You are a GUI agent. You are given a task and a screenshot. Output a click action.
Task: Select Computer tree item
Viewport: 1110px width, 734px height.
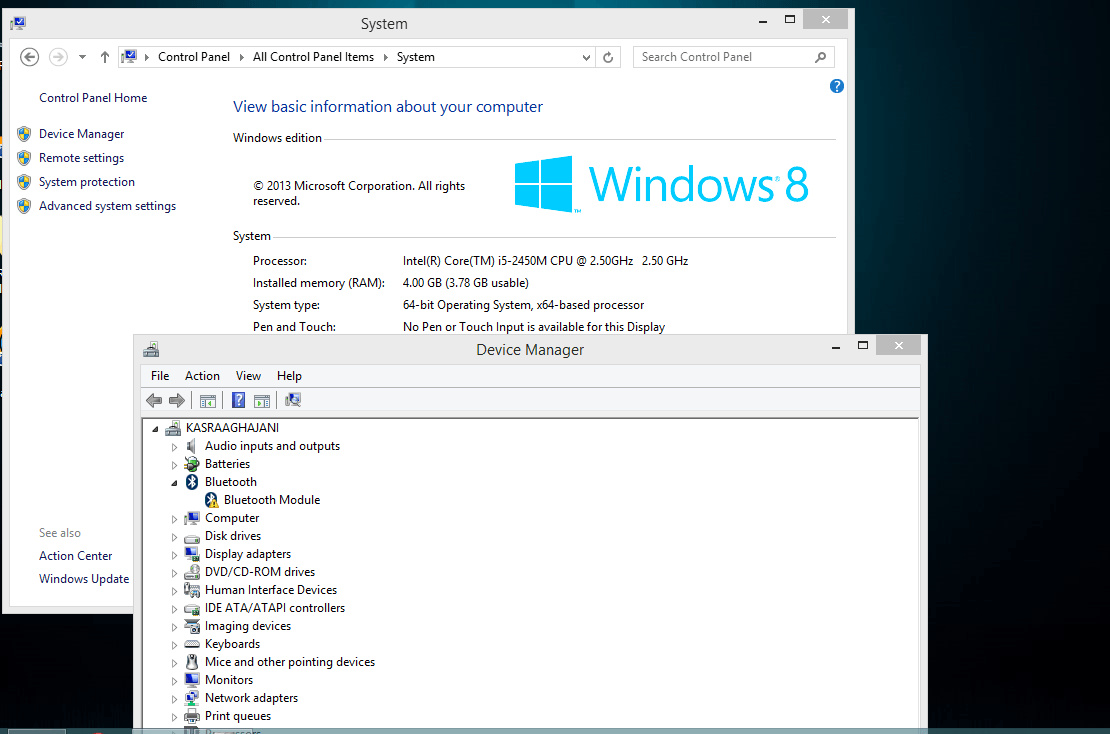click(x=232, y=518)
